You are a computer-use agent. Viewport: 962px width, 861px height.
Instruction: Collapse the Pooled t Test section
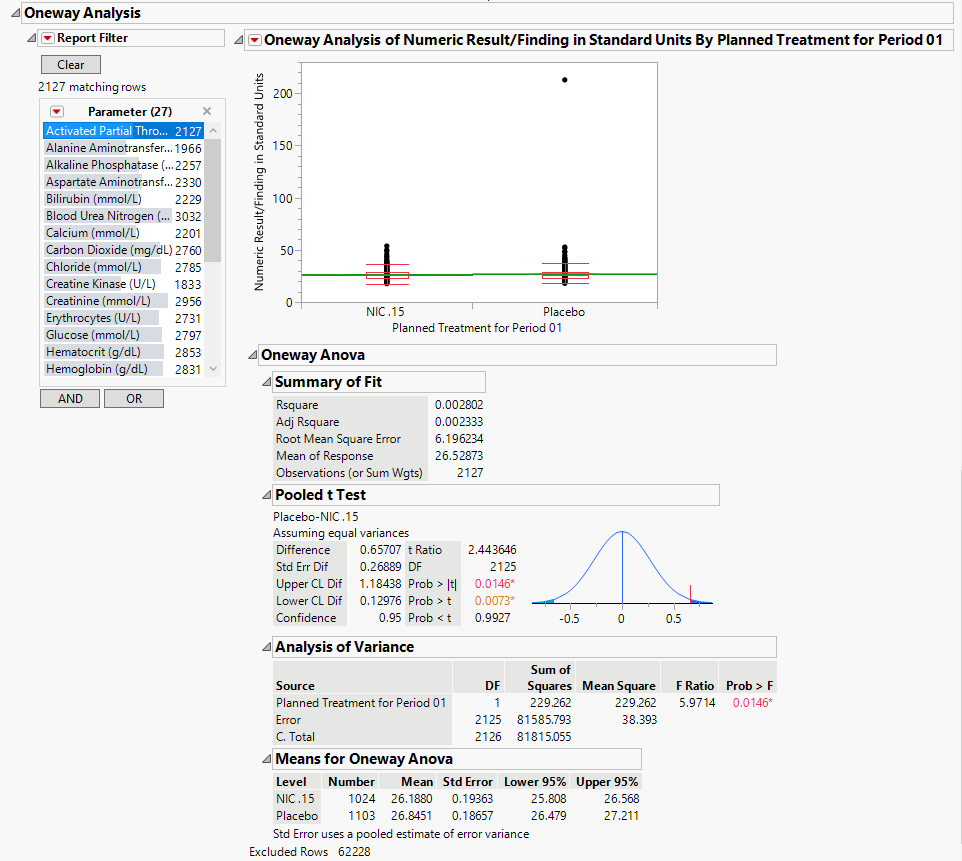coord(266,495)
